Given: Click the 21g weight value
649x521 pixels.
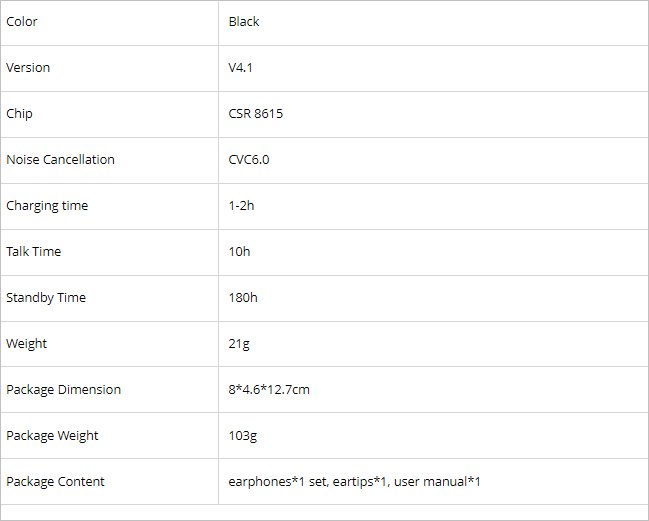Looking at the screenshot, I should point(239,344).
